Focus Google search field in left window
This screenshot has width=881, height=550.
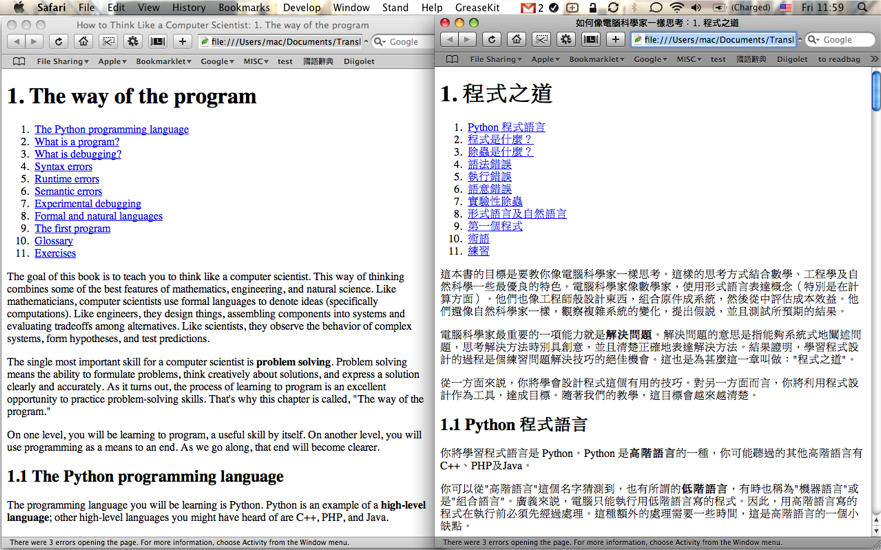[x=404, y=42]
